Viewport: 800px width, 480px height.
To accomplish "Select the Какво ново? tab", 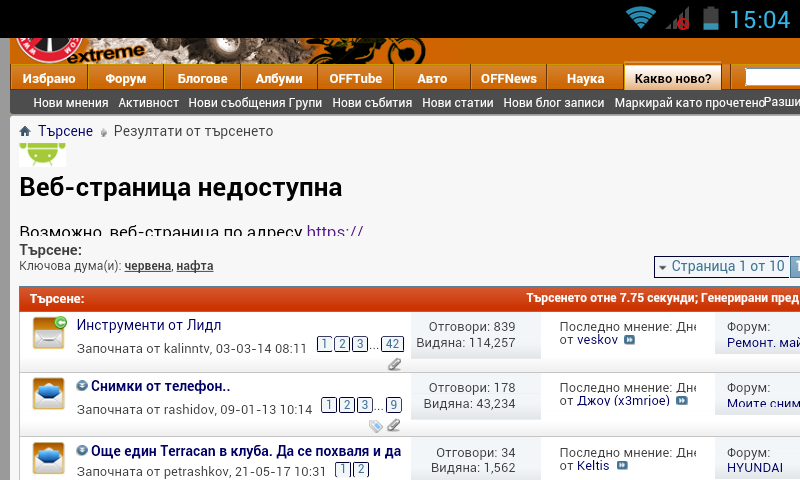I will tap(673, 78).
